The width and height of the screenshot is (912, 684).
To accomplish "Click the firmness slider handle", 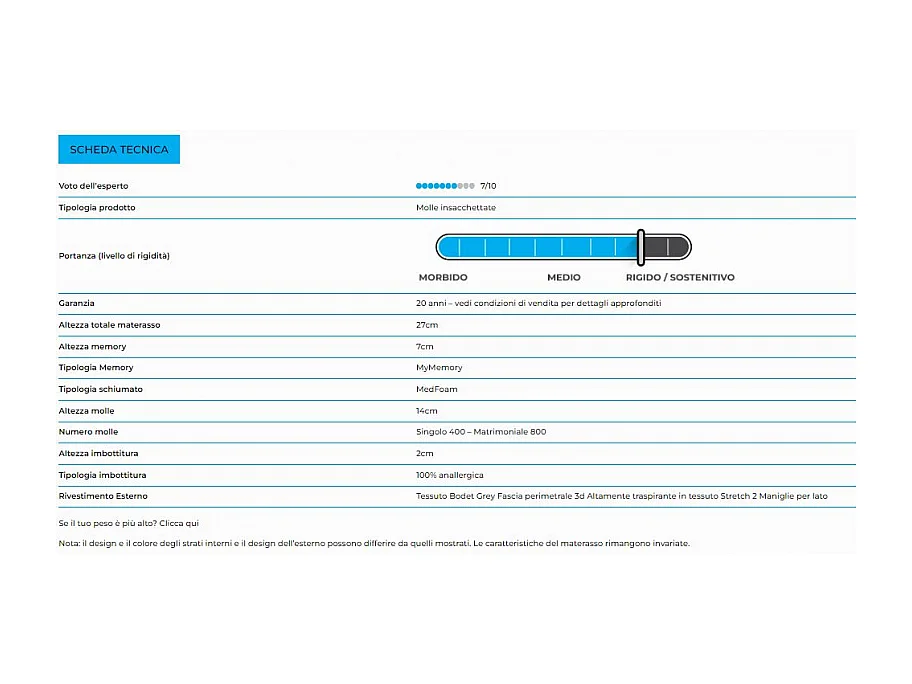I will (640, 246).
